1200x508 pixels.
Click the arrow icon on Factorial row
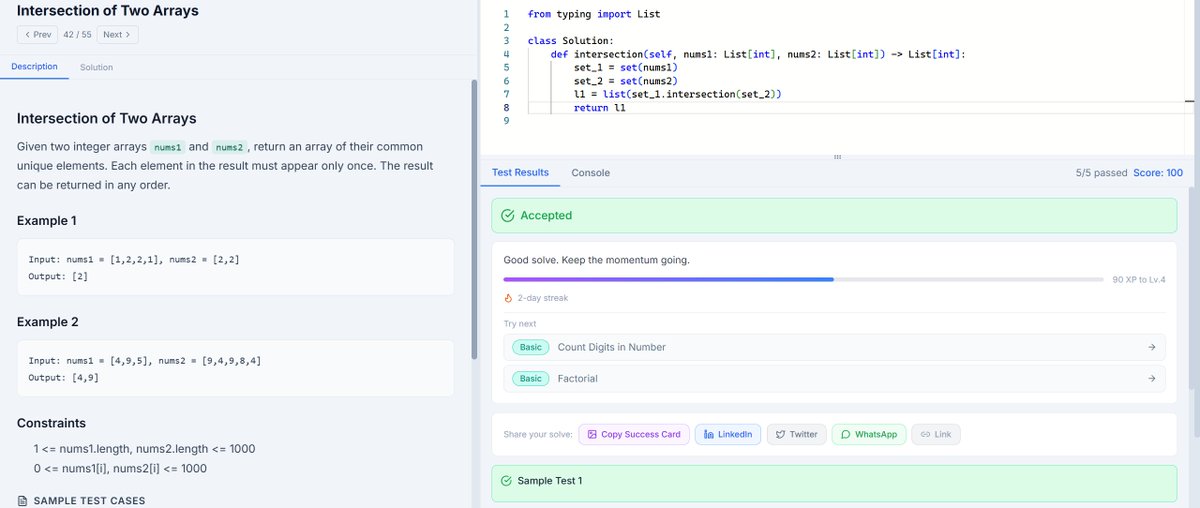tap(1152, 378)
